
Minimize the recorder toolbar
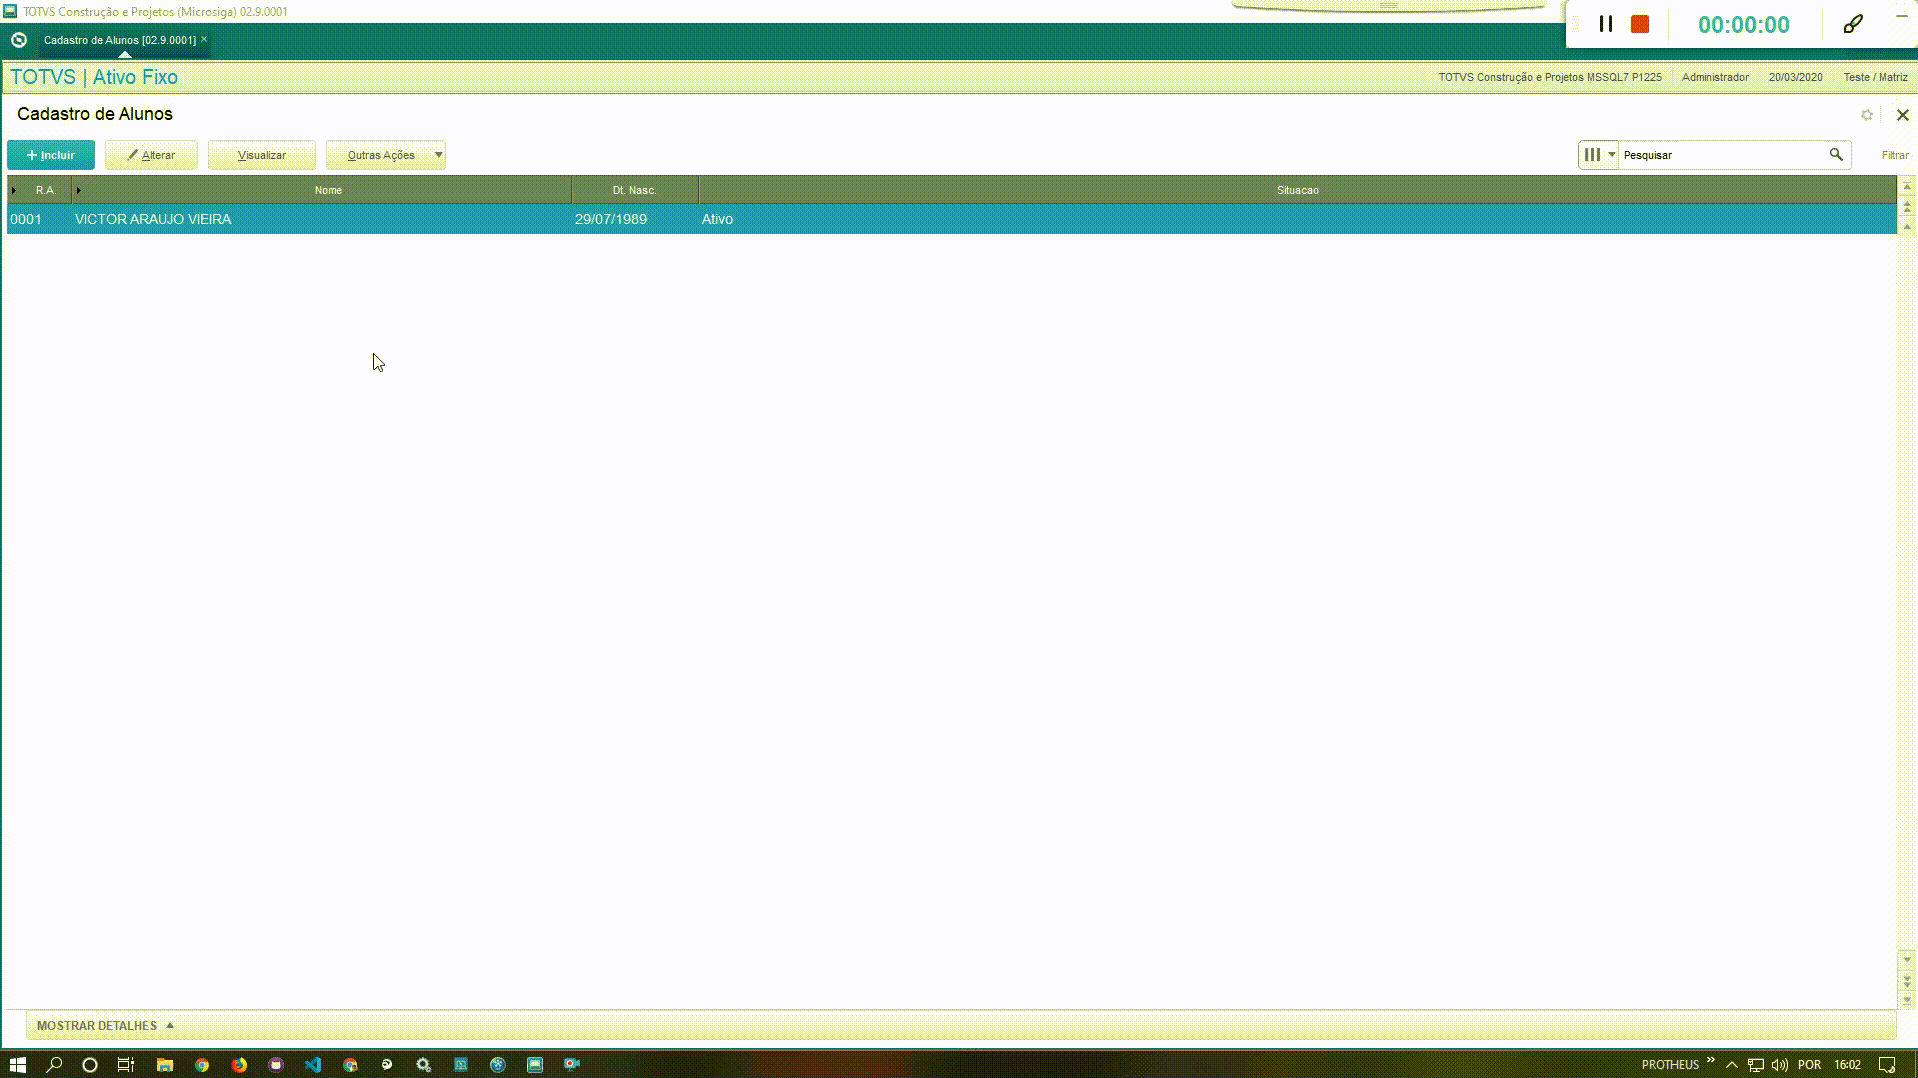(x=1902, y=16)
